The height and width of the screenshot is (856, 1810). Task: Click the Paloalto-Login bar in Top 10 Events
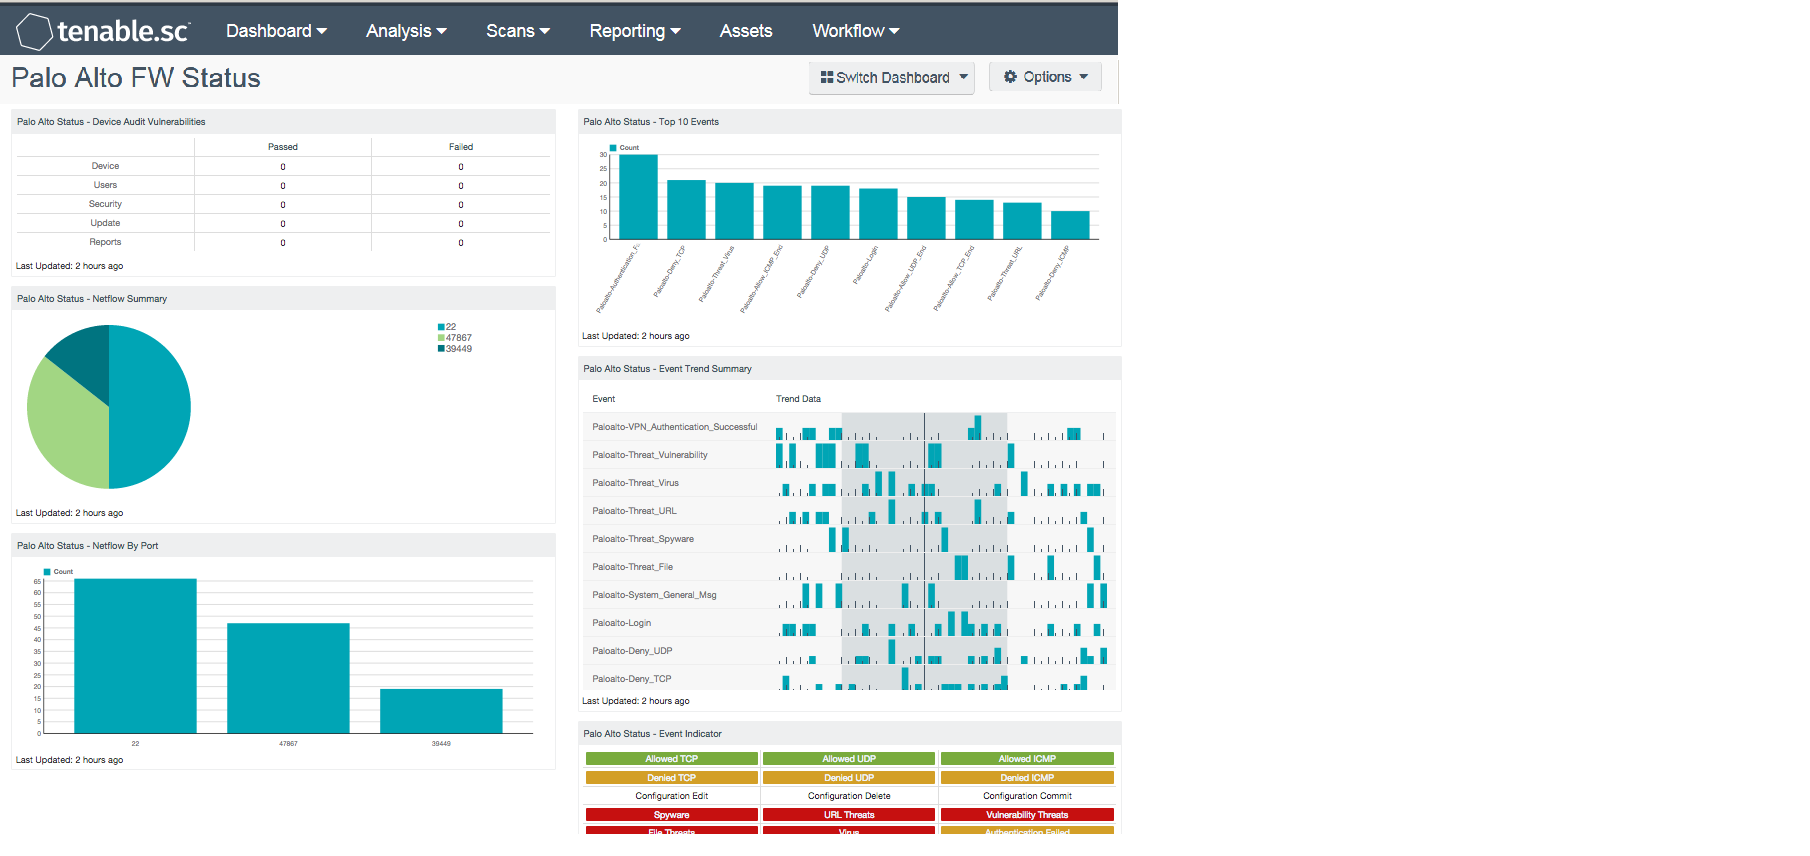(x=878, y=214)
